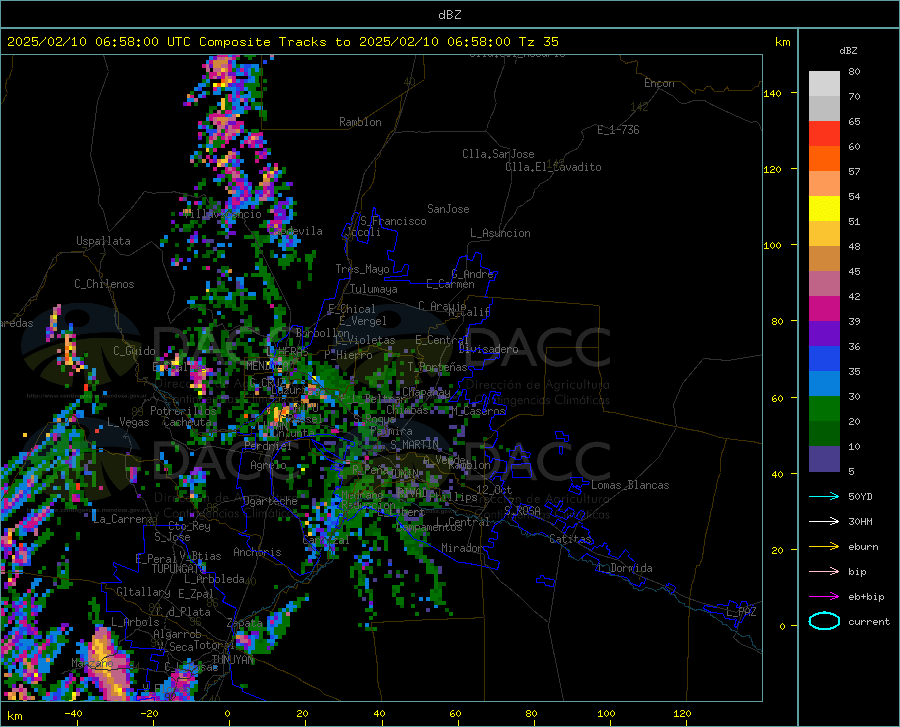Click the dBZ title at top
Screen dimensions: 900x727
[x=449, y=15]
